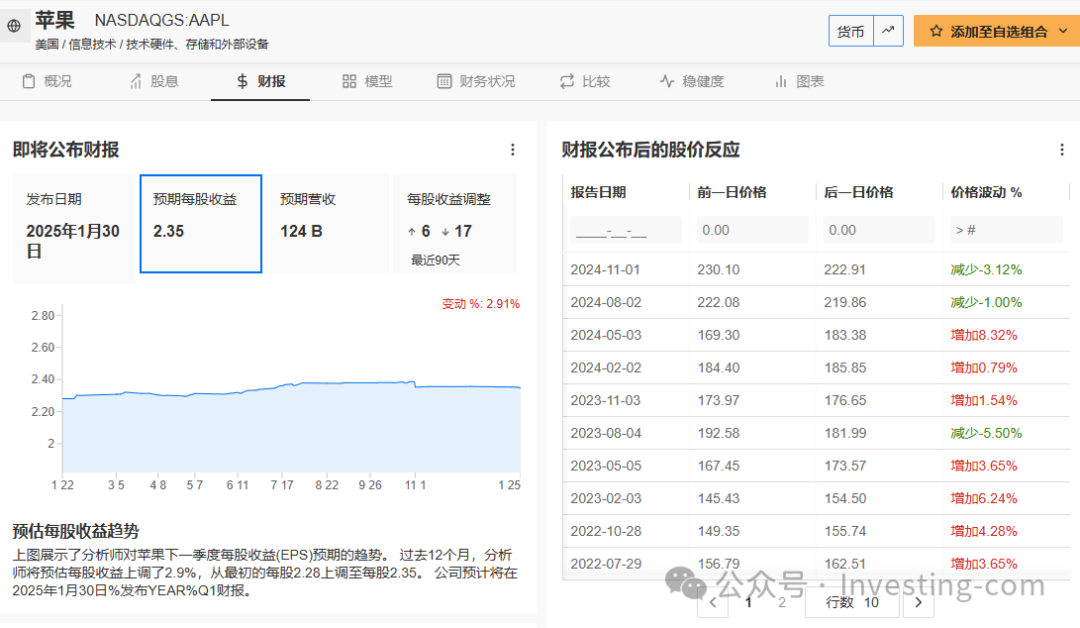This screenshot has height=628, width=1080.
Task: Click the 货币 button
Action: [851, 31]
